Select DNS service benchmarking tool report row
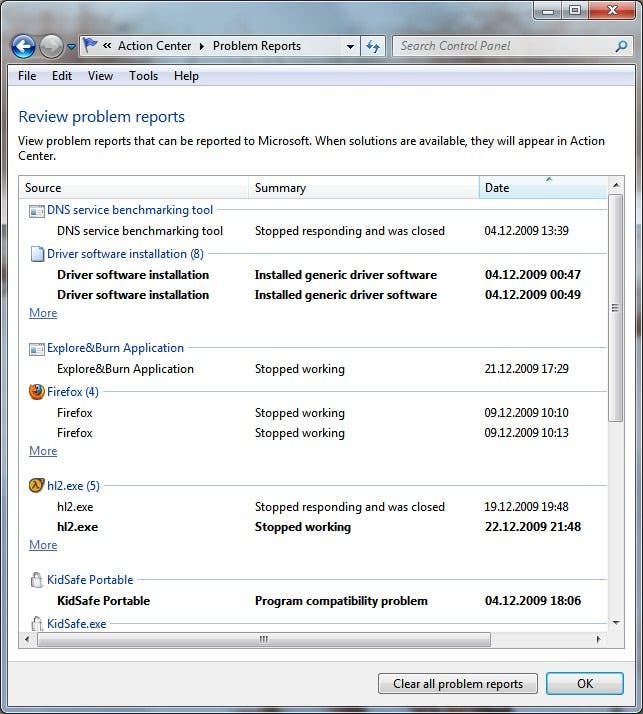 tap(313, 231)
